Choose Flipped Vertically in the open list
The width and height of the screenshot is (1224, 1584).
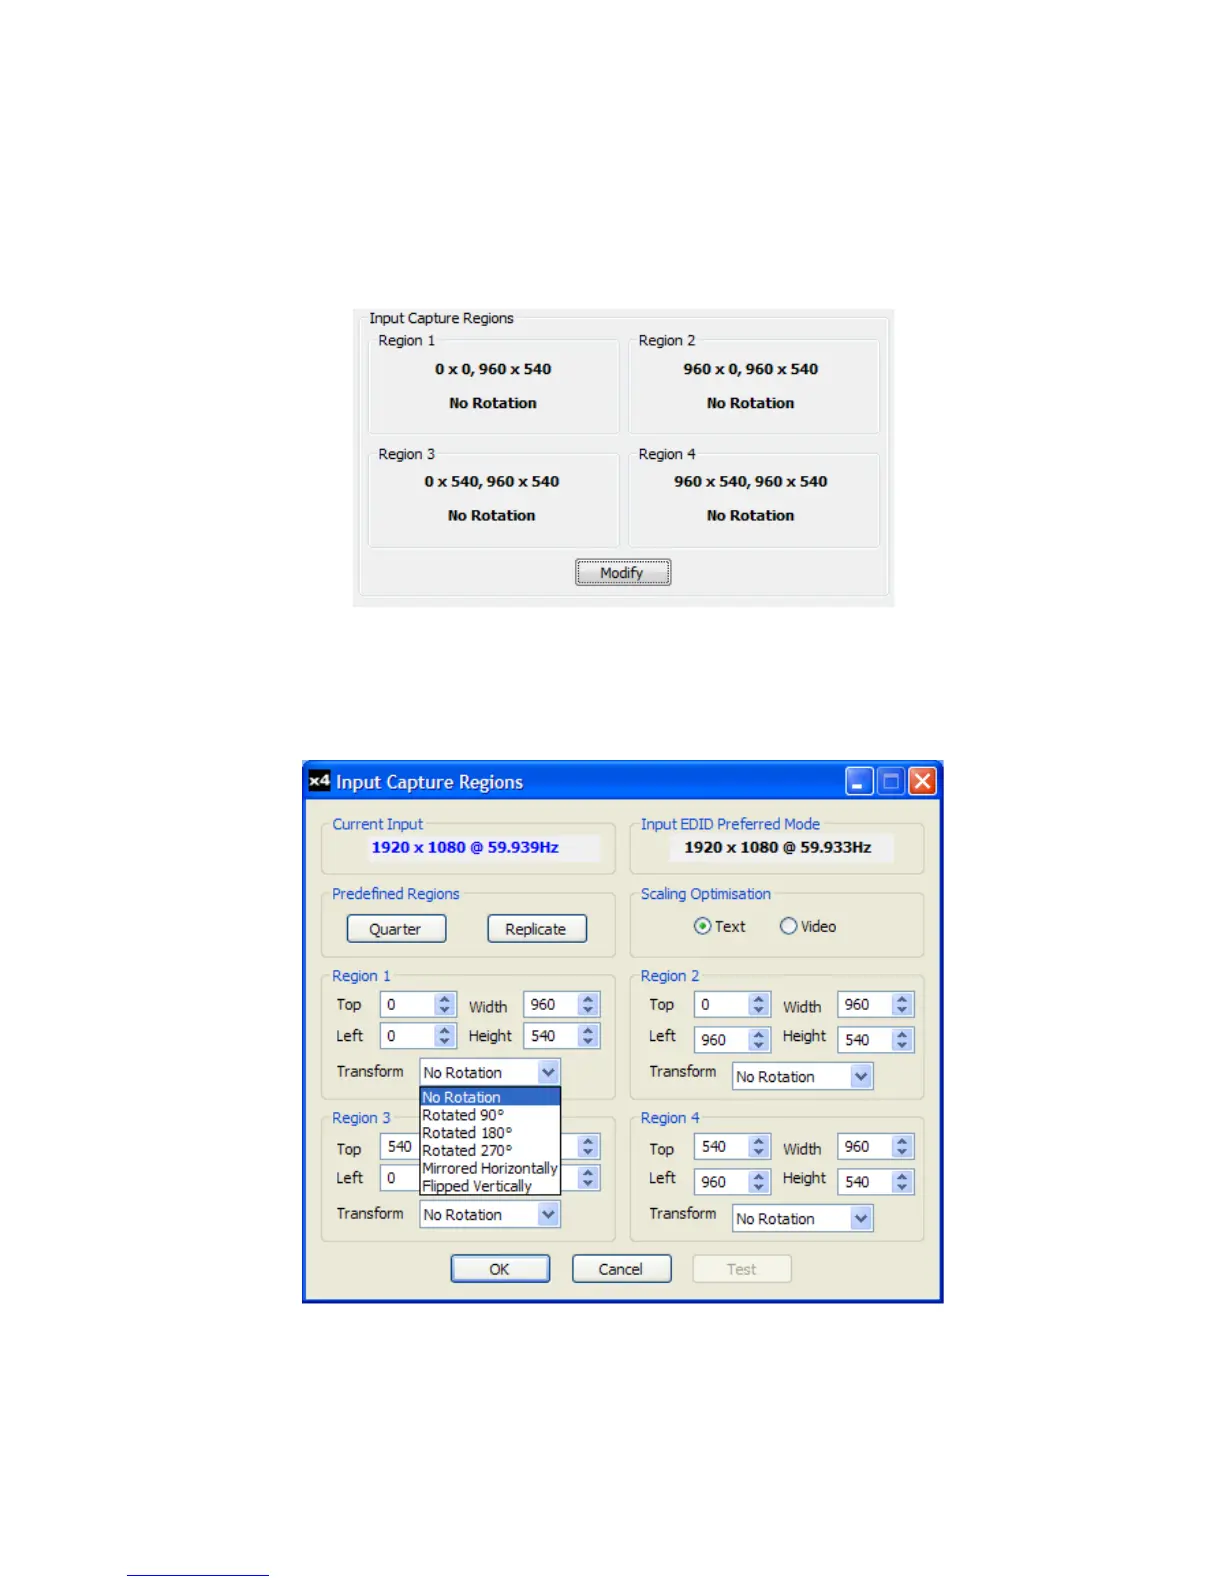pyautogui.click(x=490, y=1185)
